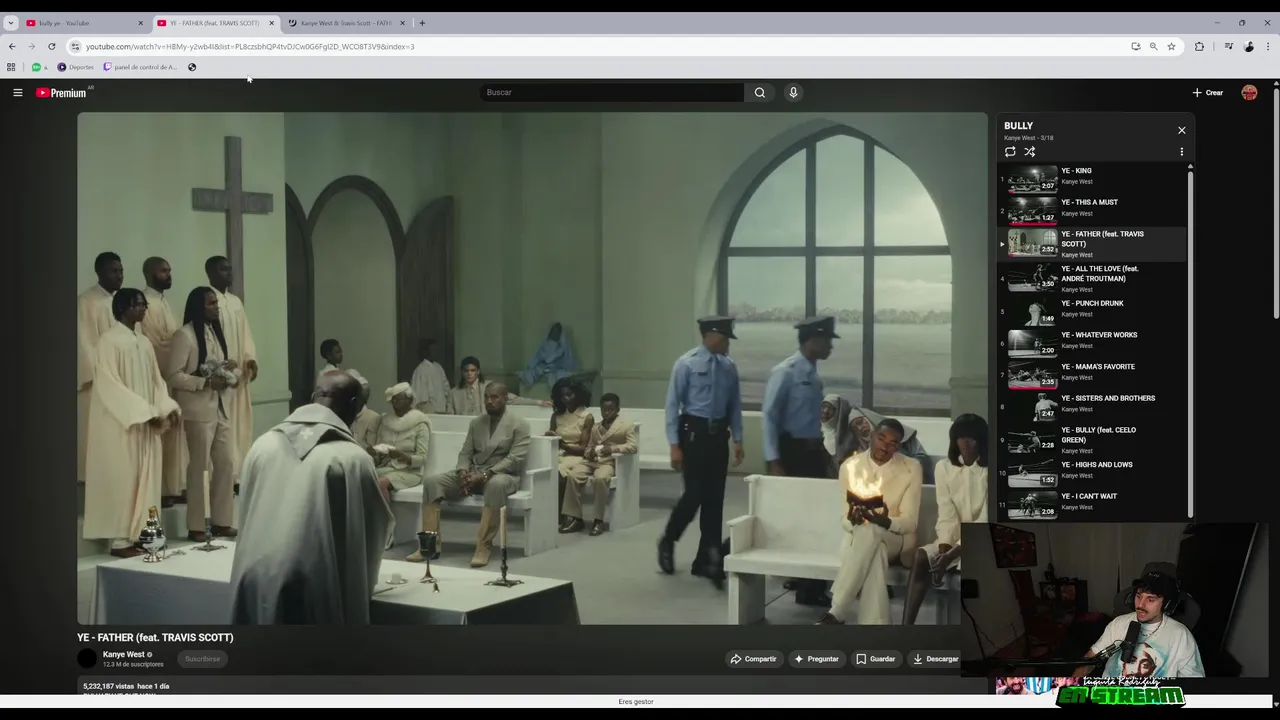Select YE - THIS A MUST track
Viewport: 1280px width, 720px height.
tap(1091, 210)
